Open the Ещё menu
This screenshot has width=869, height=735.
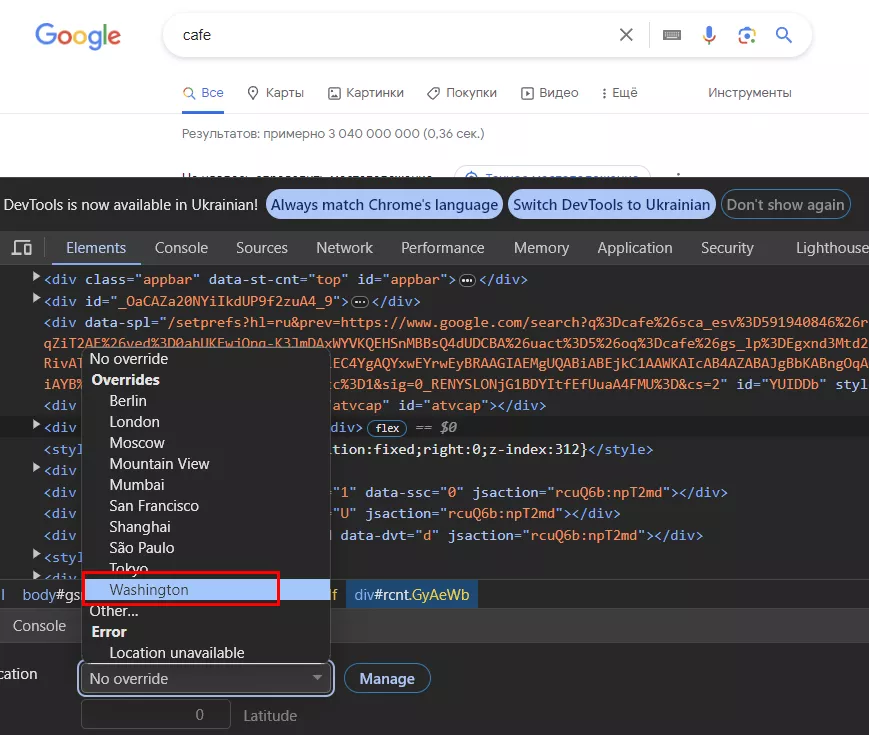click(619, 93)
